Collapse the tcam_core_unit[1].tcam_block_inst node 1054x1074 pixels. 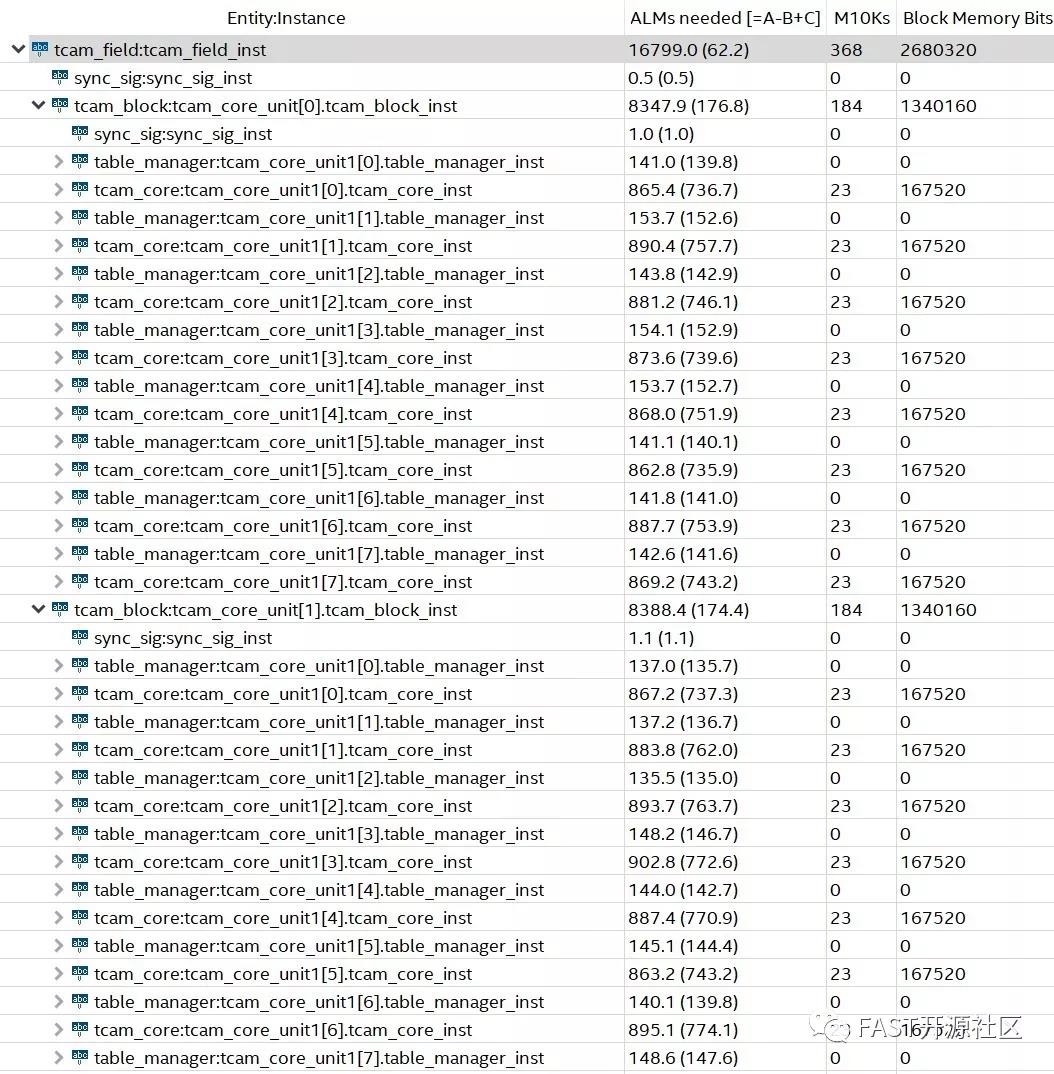point(39,609)
